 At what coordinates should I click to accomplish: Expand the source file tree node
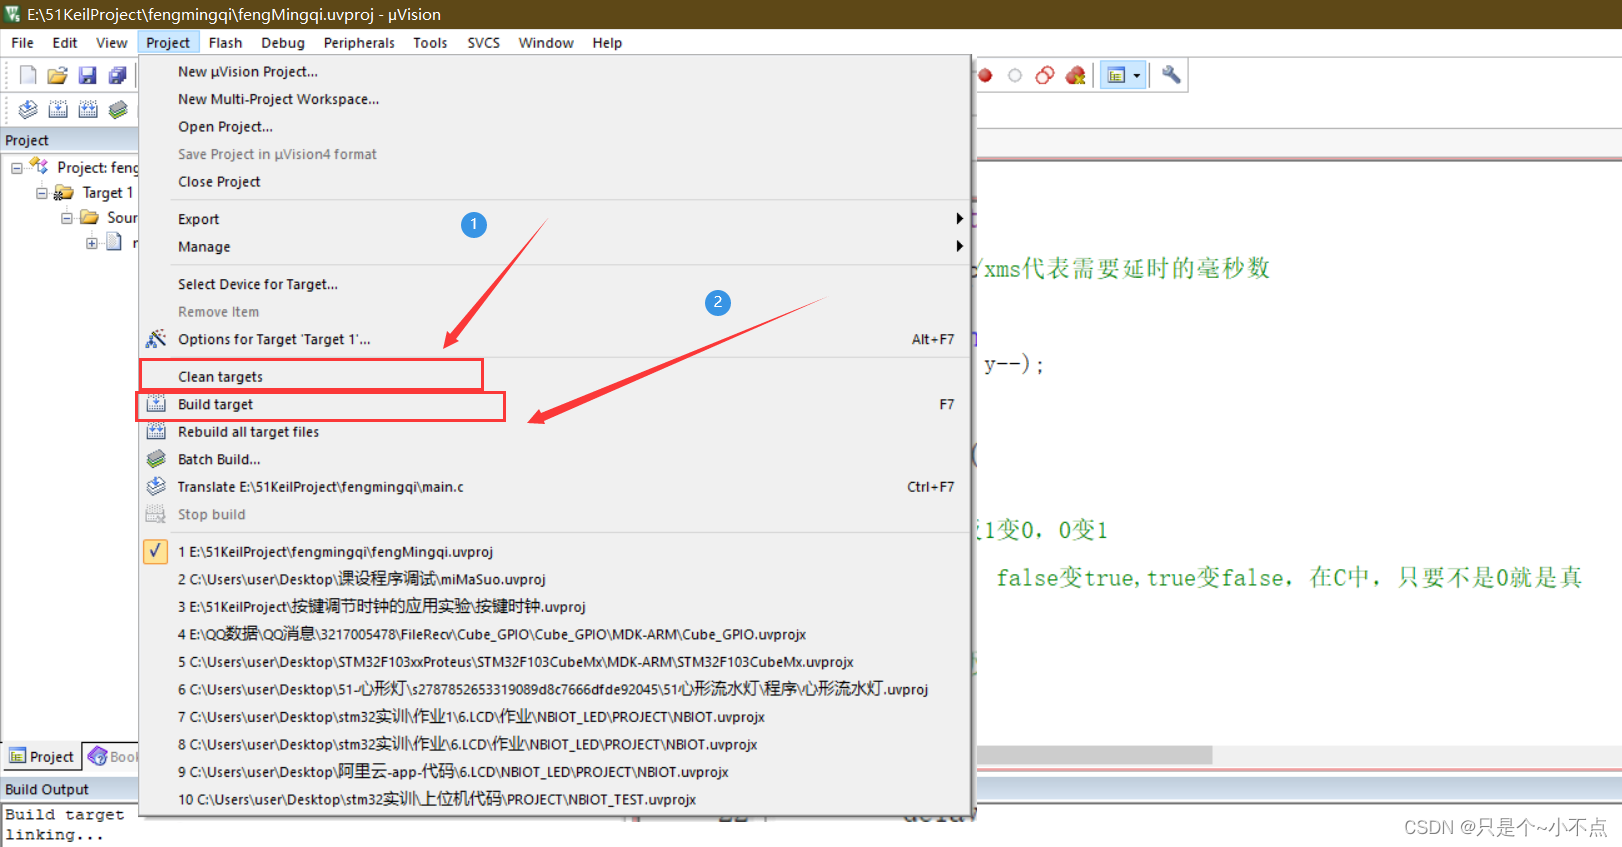[x=92, y=243]
